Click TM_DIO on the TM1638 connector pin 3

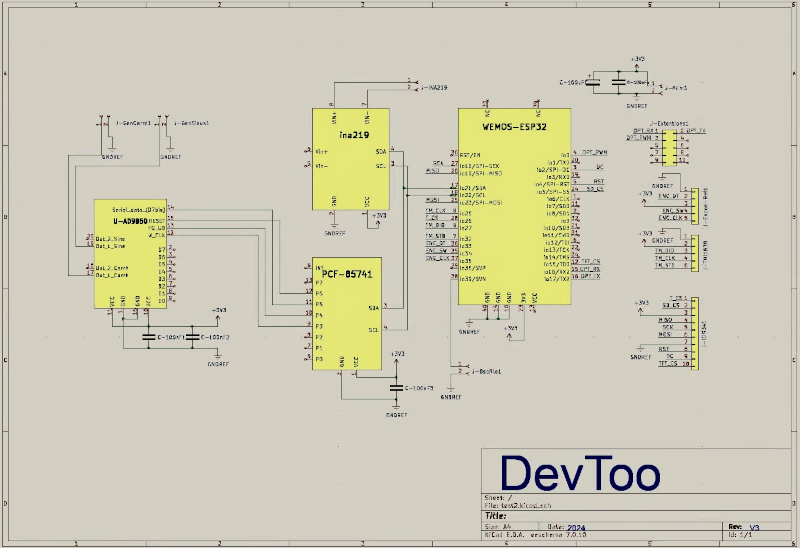[x=664, y=251]
